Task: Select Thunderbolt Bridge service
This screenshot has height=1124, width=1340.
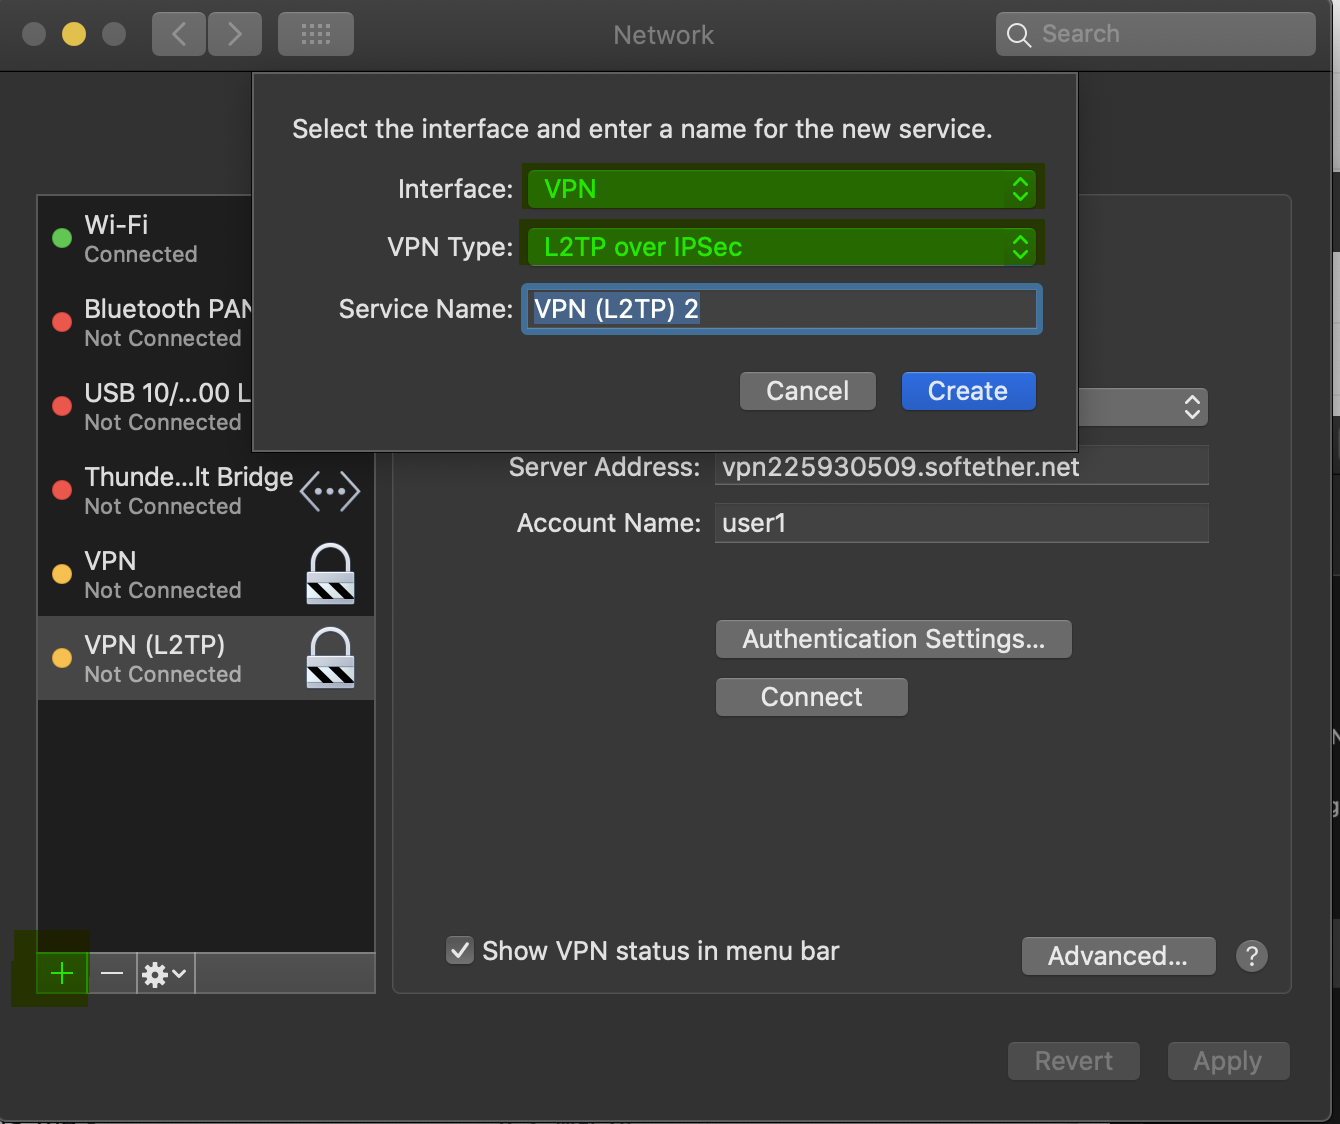Action: [x=206, y=490]
